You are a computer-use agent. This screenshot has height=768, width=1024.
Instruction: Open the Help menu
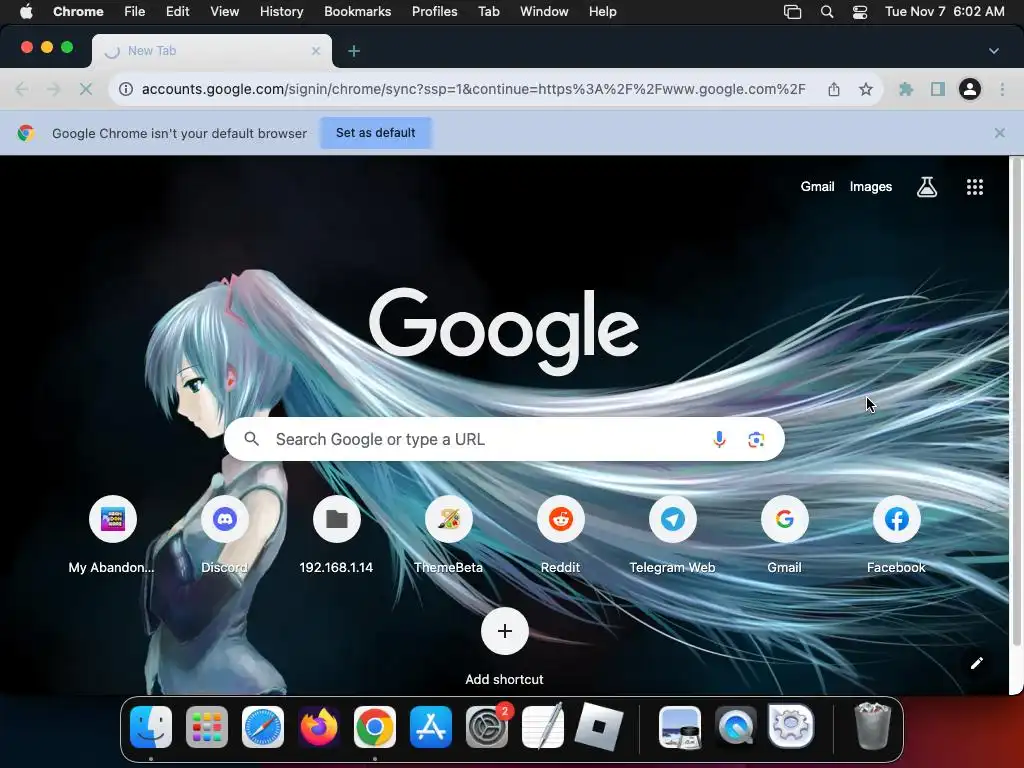[x=602, y=12]
